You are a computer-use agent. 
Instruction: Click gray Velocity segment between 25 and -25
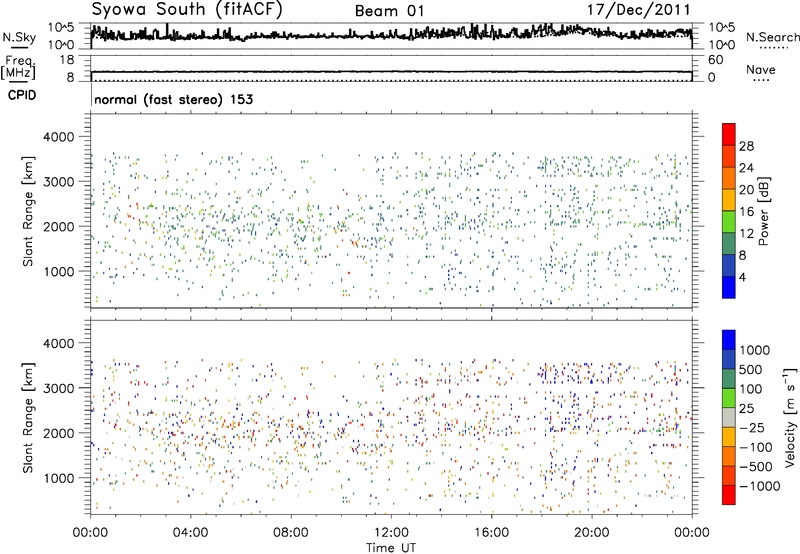pos(729,417)
